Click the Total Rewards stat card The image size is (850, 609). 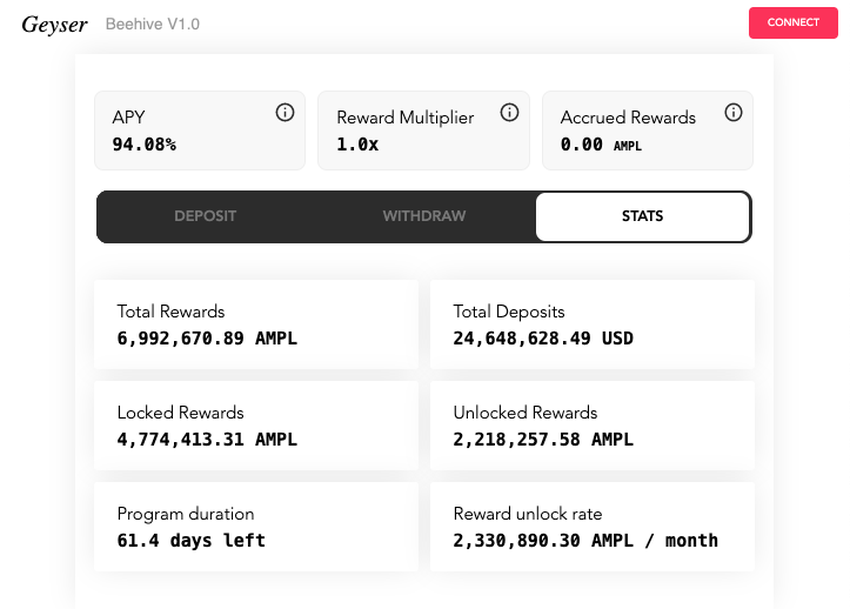[256, 324]
